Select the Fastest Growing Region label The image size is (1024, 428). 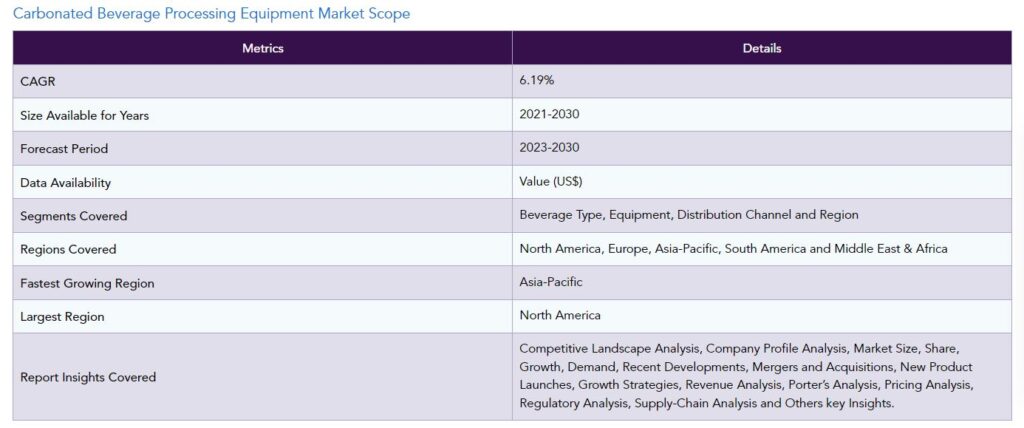pos(88,284)
